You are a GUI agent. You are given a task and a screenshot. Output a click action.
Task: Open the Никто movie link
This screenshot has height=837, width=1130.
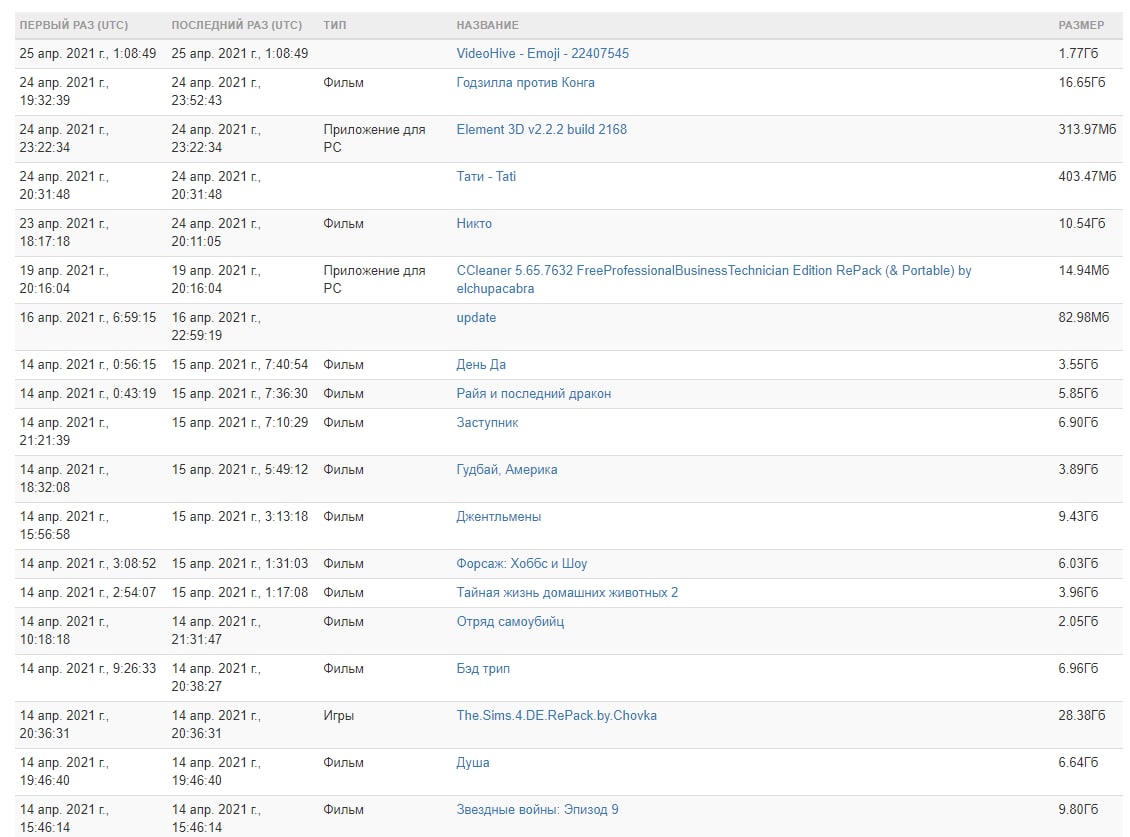(x=473, y=223)
